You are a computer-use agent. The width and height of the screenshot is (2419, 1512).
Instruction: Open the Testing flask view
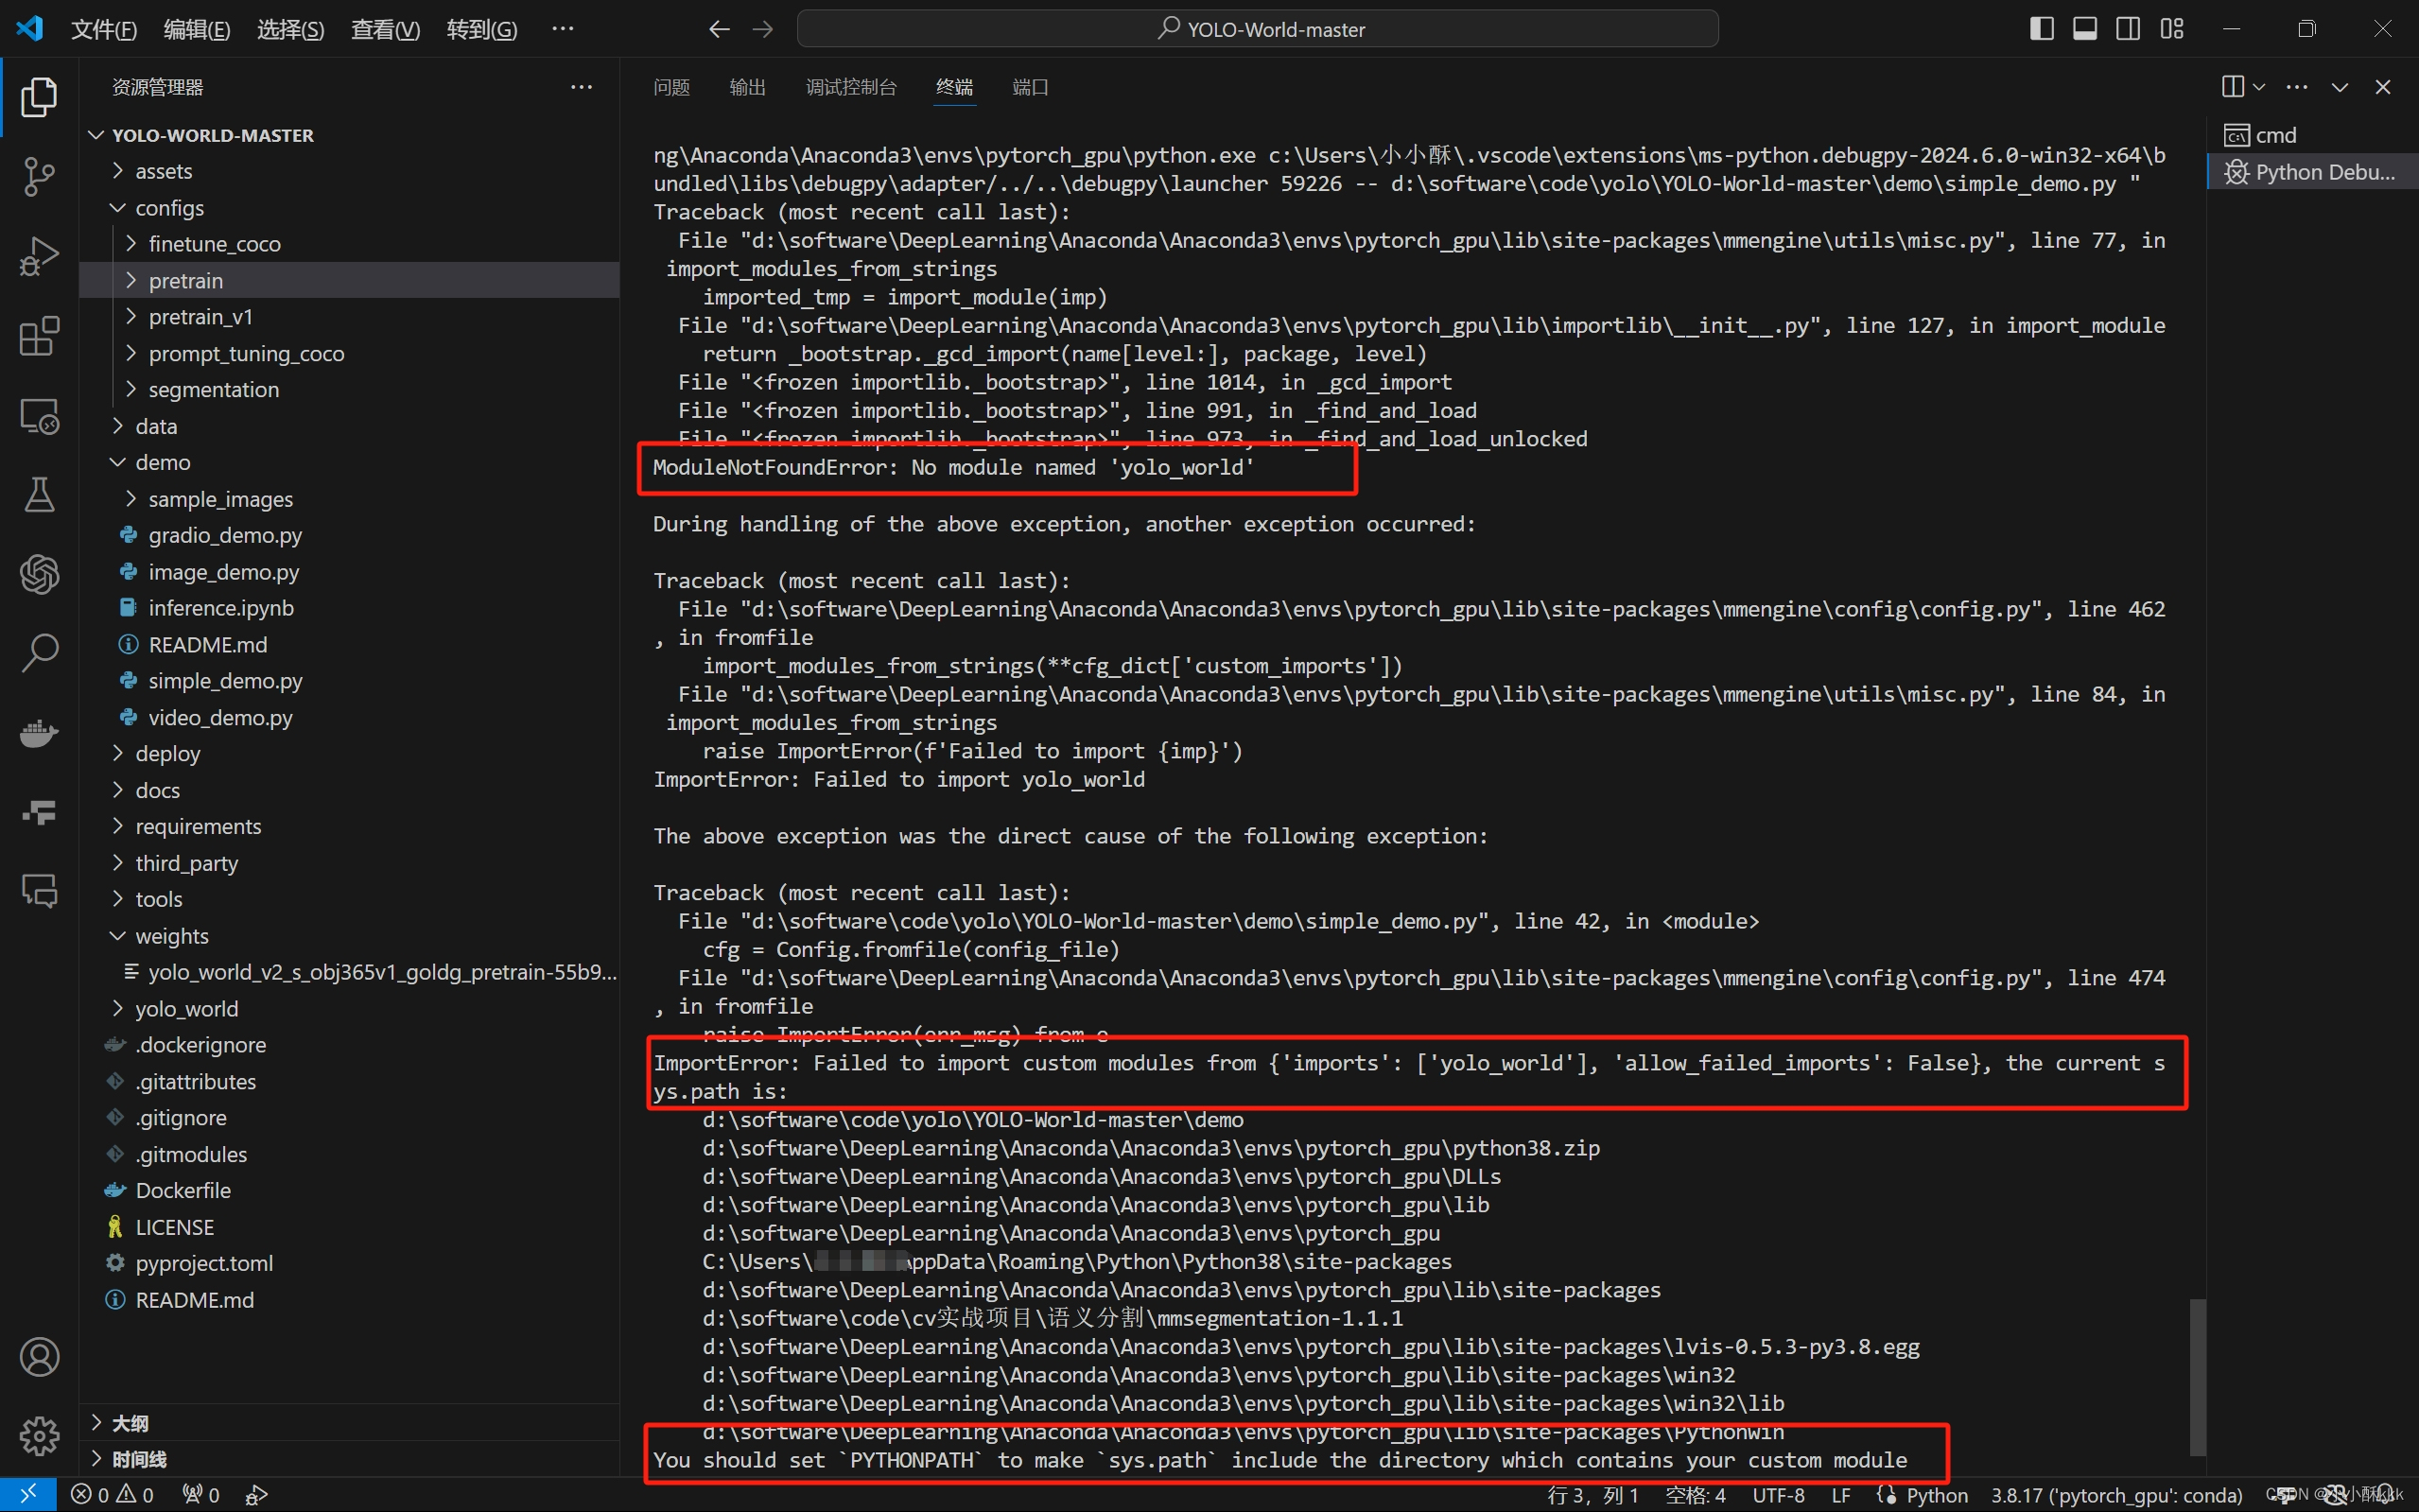click(x=39, y=495)
